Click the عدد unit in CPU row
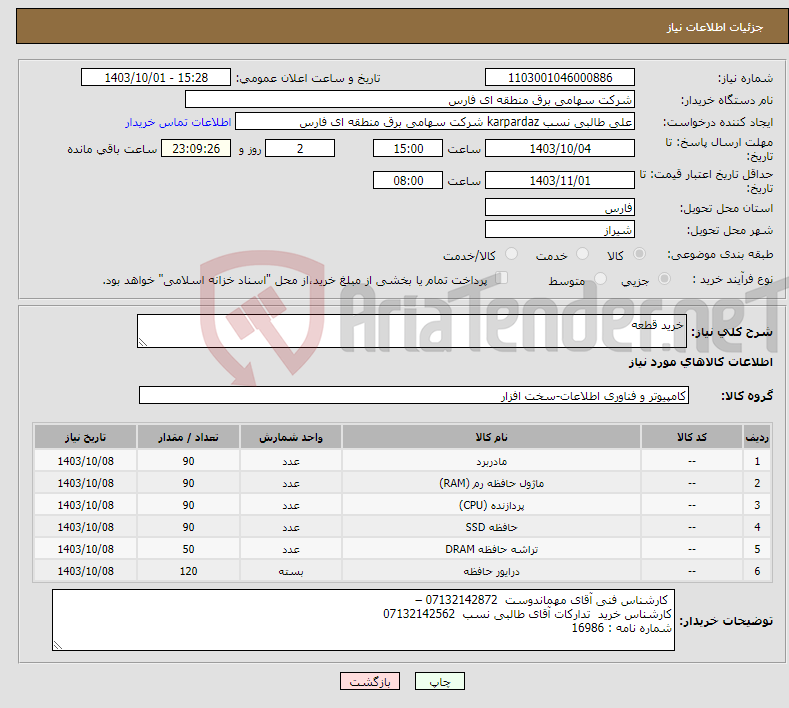 tap(291, 505)
